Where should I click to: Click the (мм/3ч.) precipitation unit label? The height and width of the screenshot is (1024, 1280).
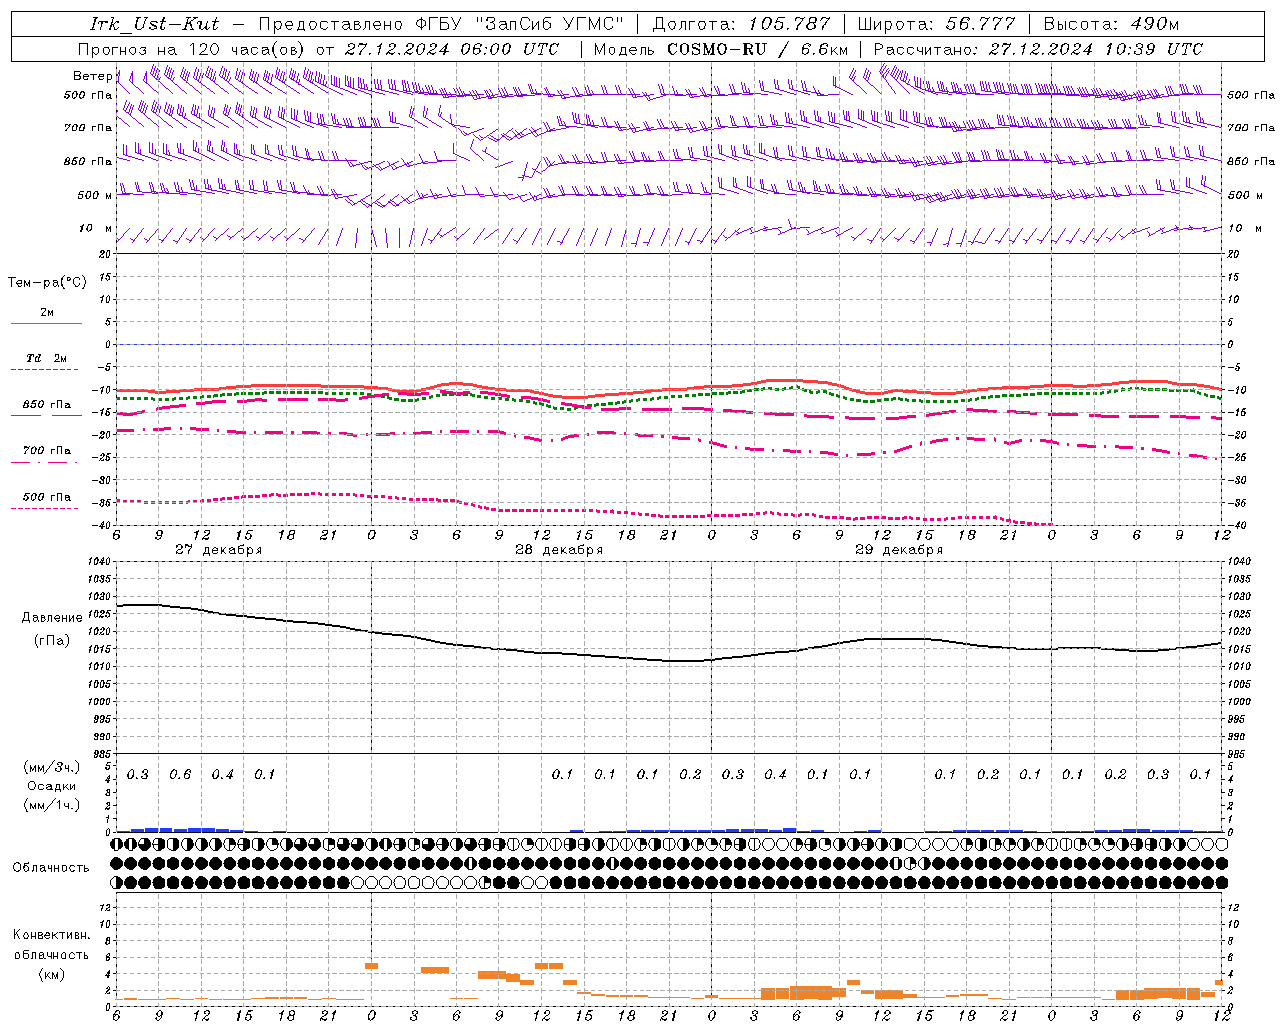click(51, 767)
